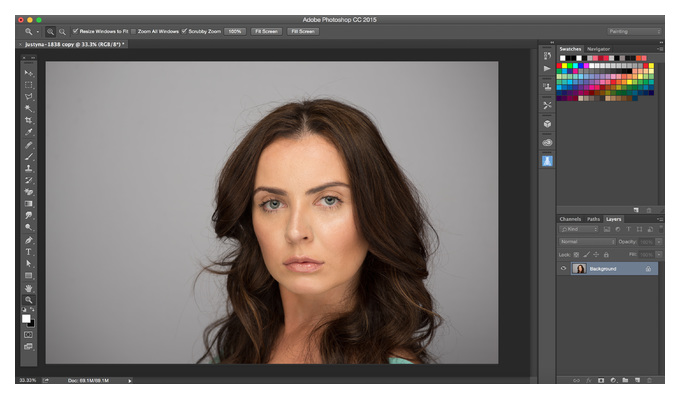680x399 pixels.
Task: Select the Type tool
Action: [29, 252]
